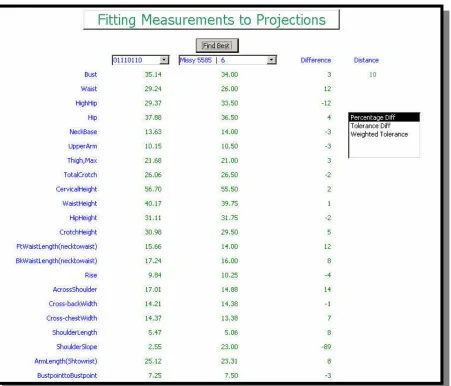Image resolution: width=451 pixels, height=386 pixels.
Task: Click the TotalCrotch row label
Action: (x=80, y=175)
